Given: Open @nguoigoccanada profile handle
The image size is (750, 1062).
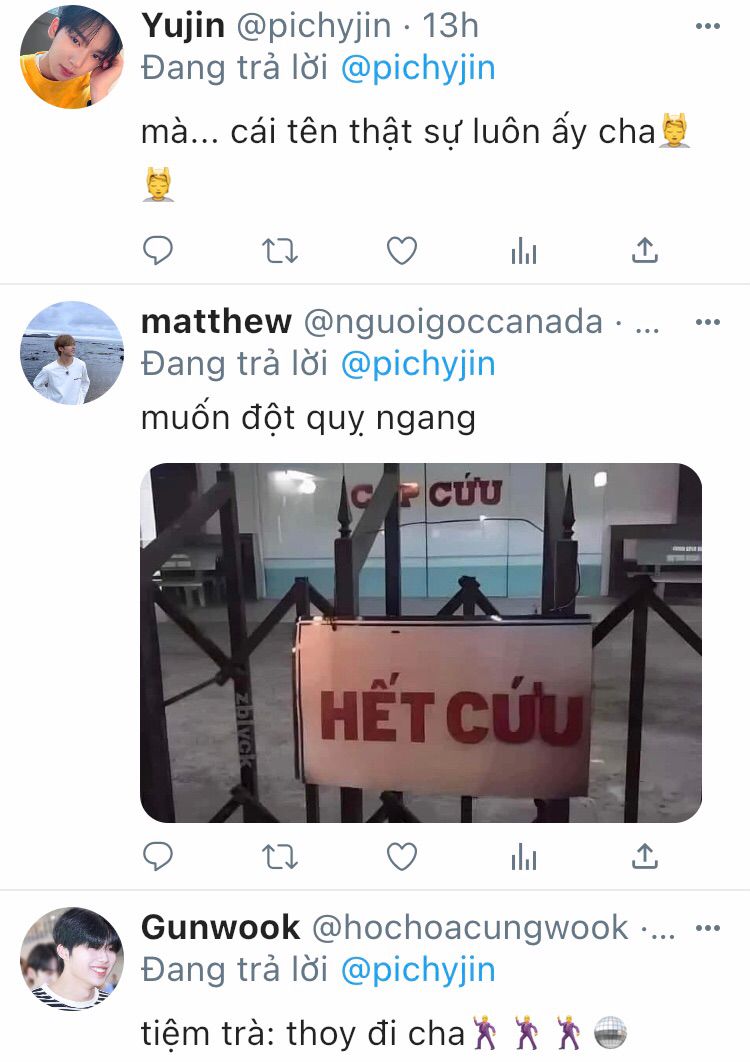Looking at the screenshot, I should click(x=453, y=322).
